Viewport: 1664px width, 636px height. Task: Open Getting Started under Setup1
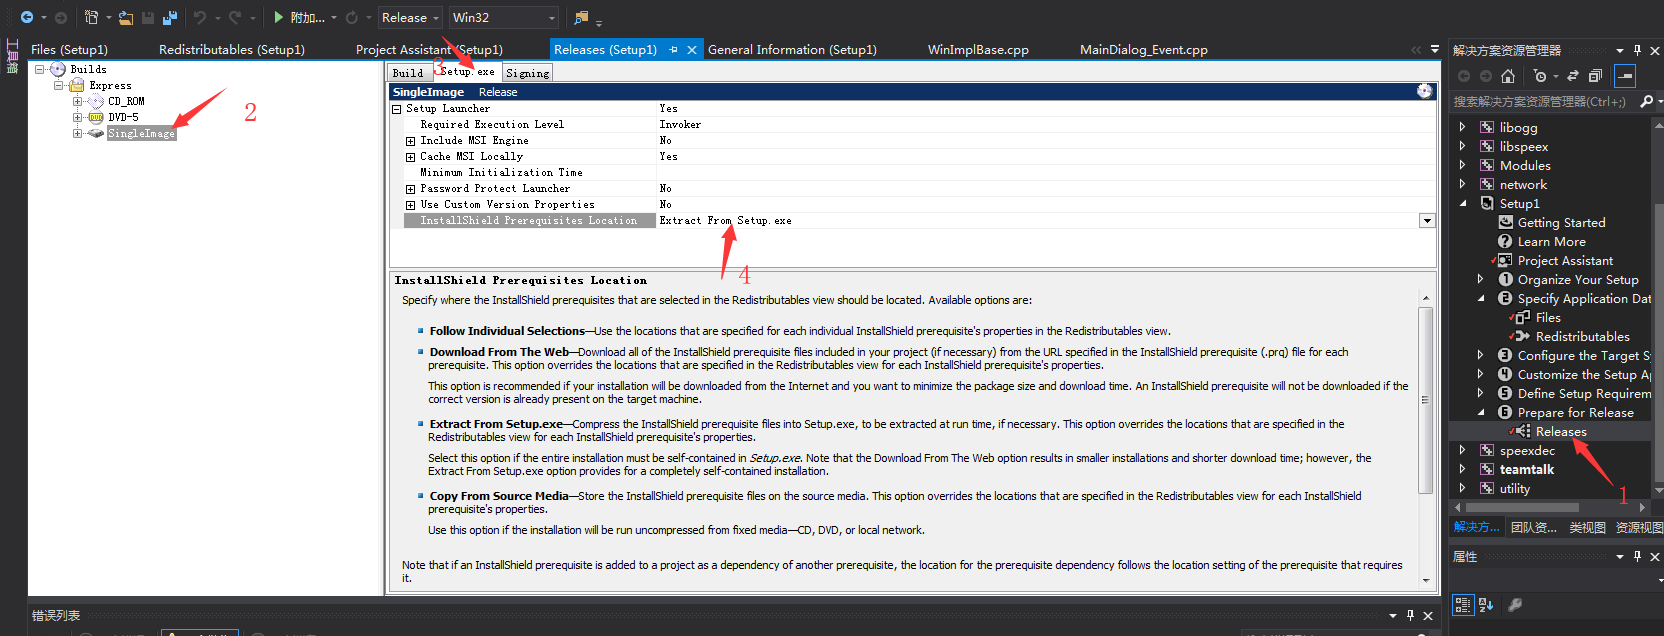pos(1561,222)
